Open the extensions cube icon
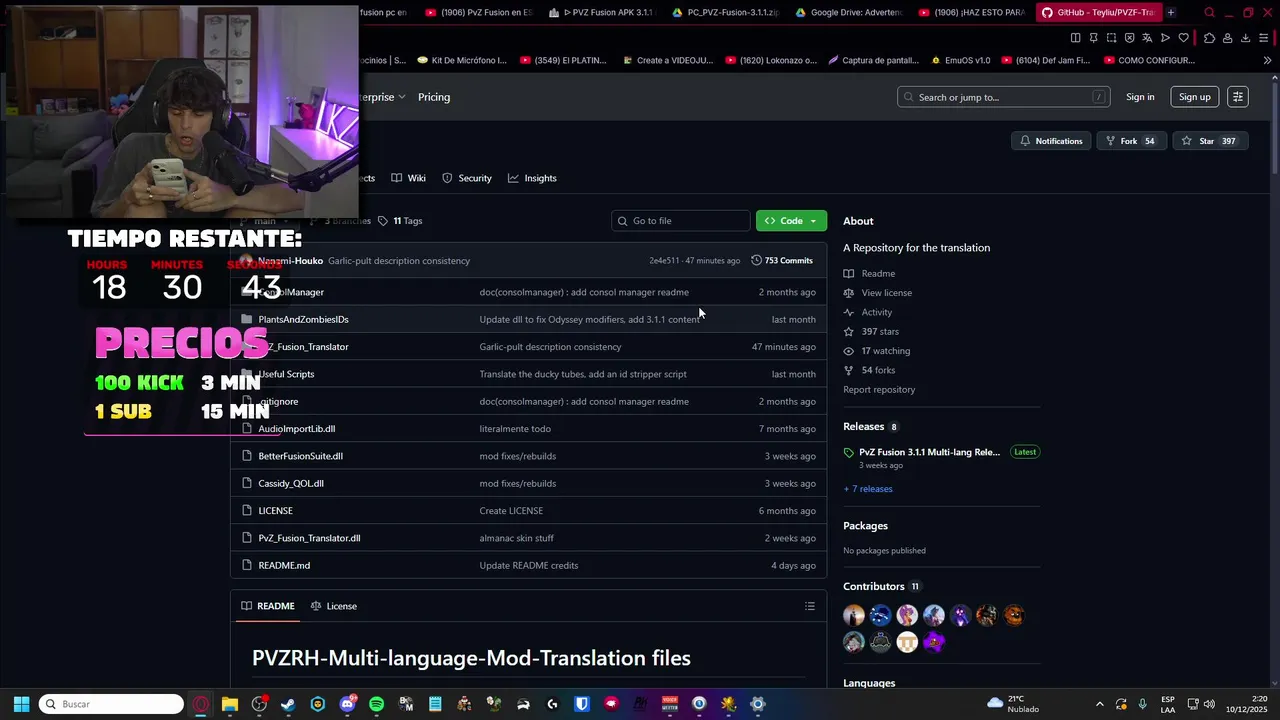Viewport: 1280px width, 720px height. (1209, 38)
